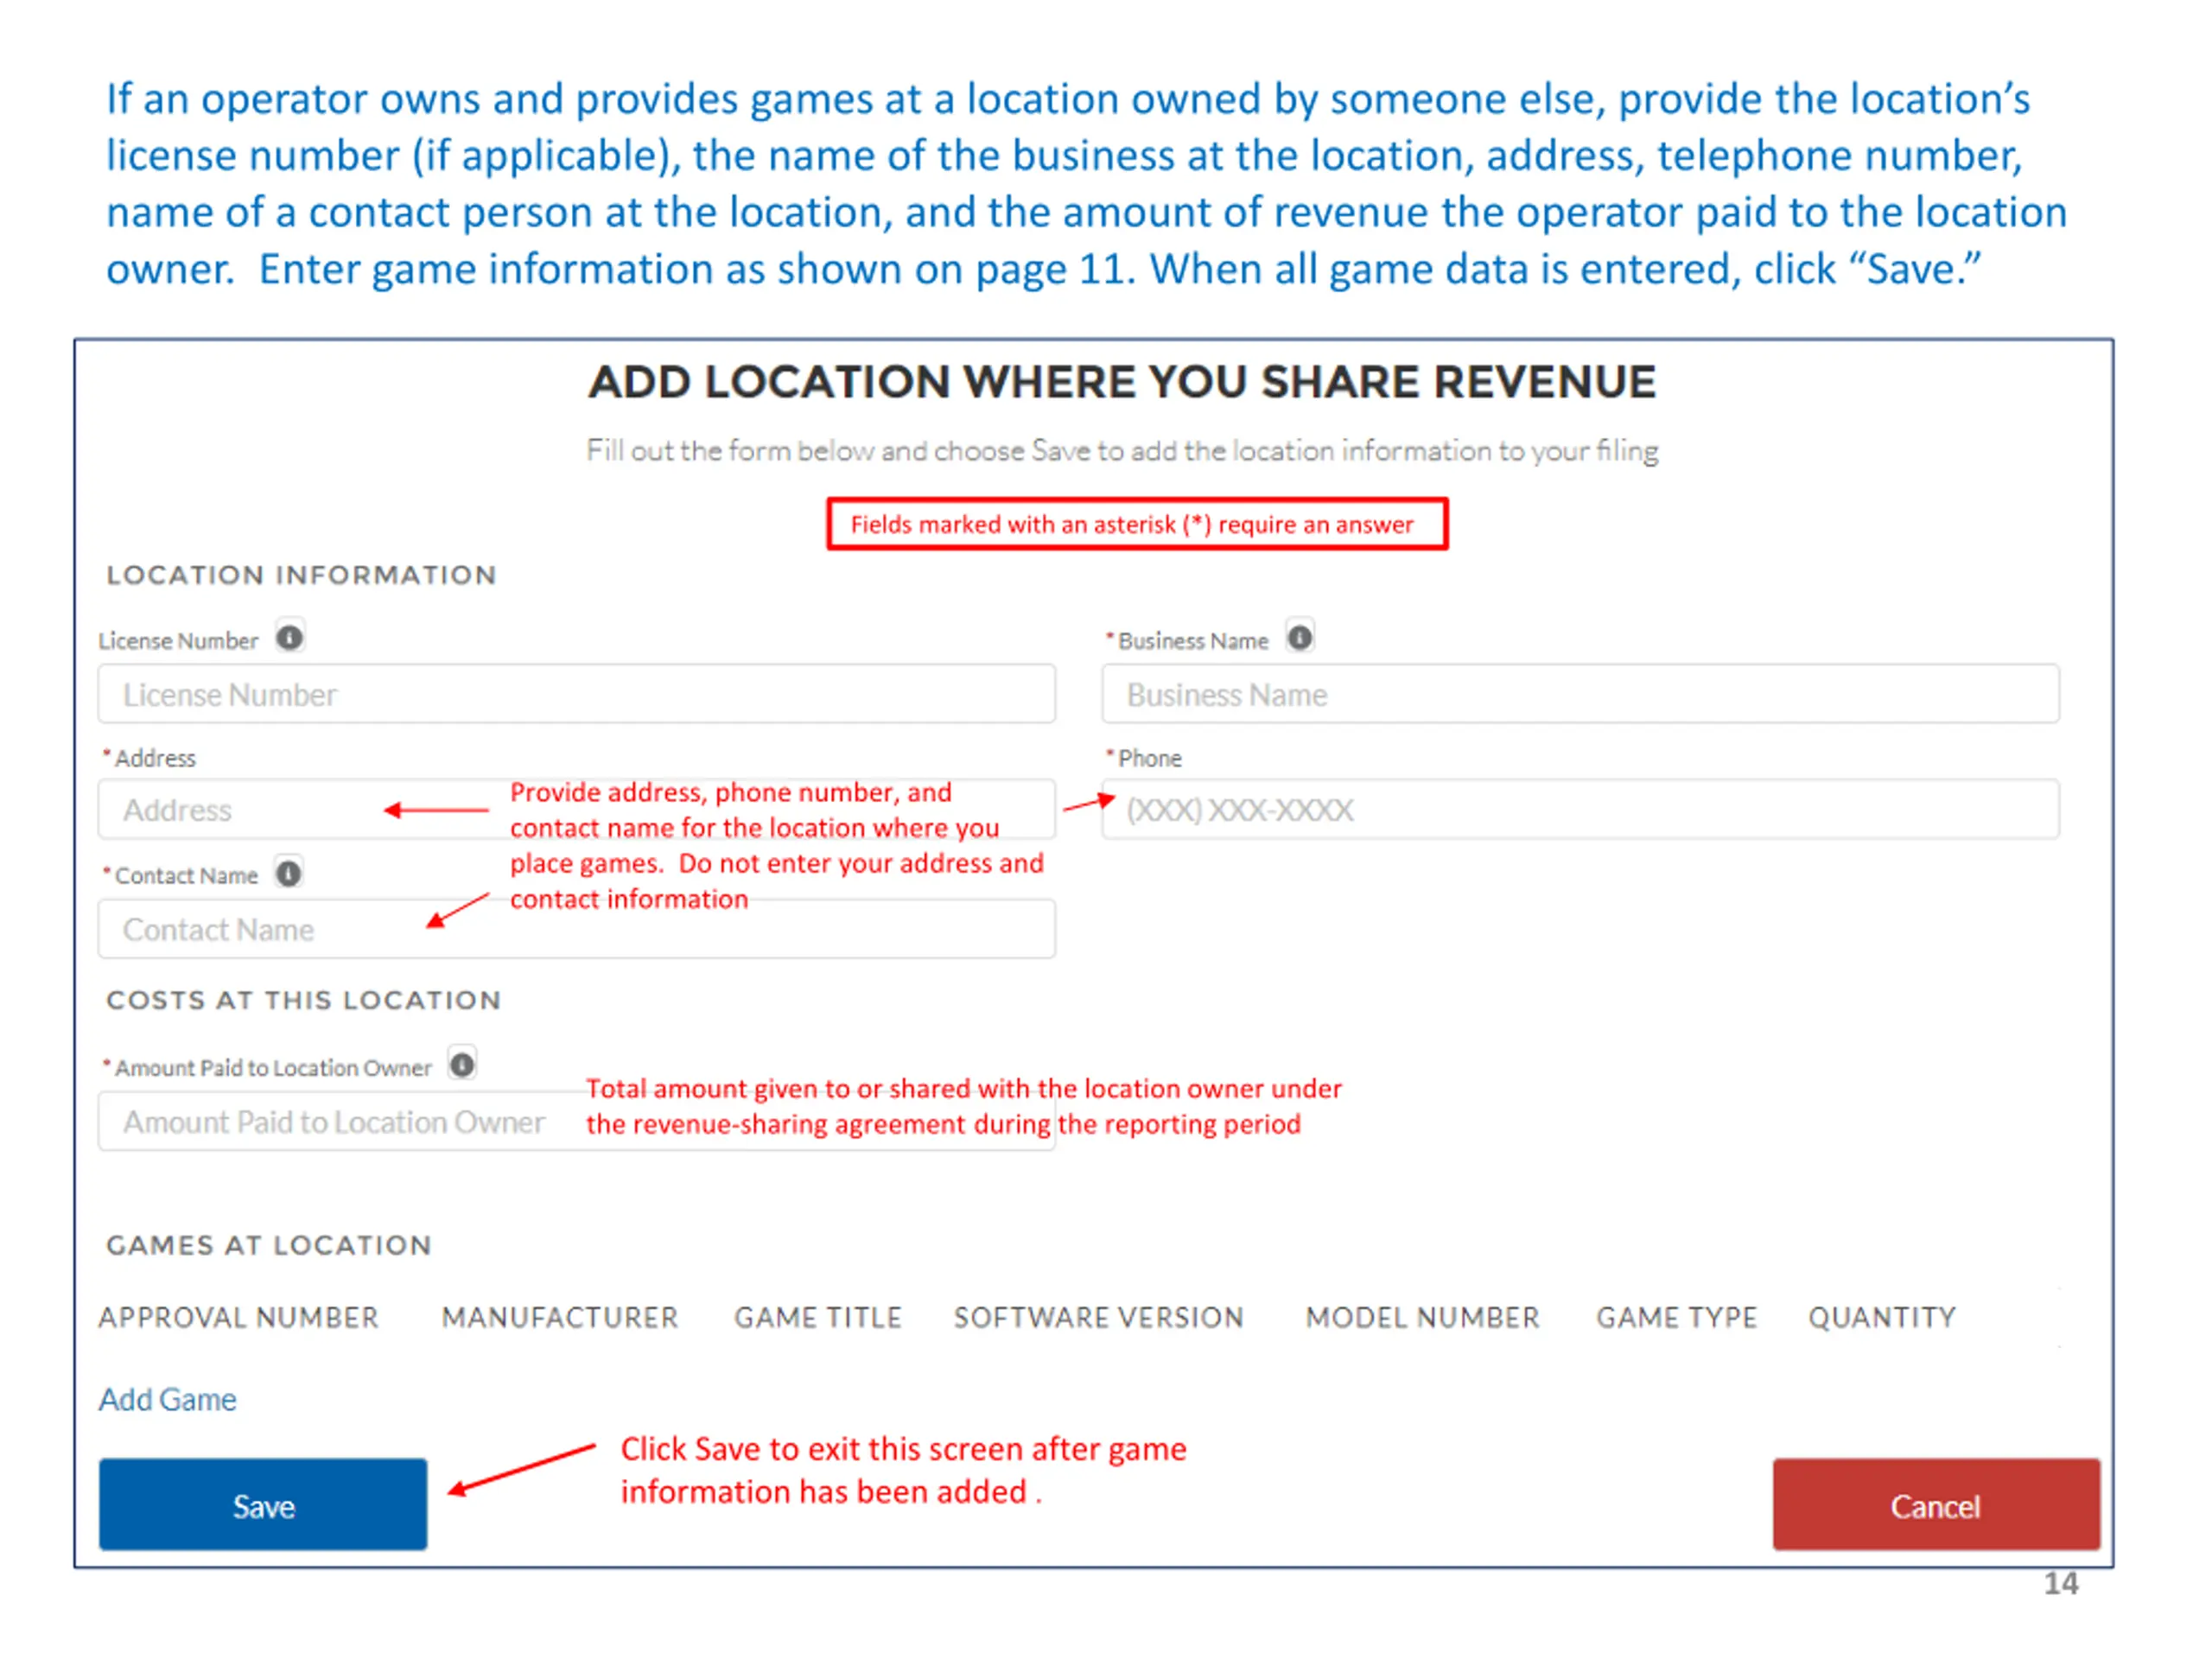Viewport: 2212px width, 1659px height.
Task: Click the Contact Name info icon
Action: tap(289, 874)
